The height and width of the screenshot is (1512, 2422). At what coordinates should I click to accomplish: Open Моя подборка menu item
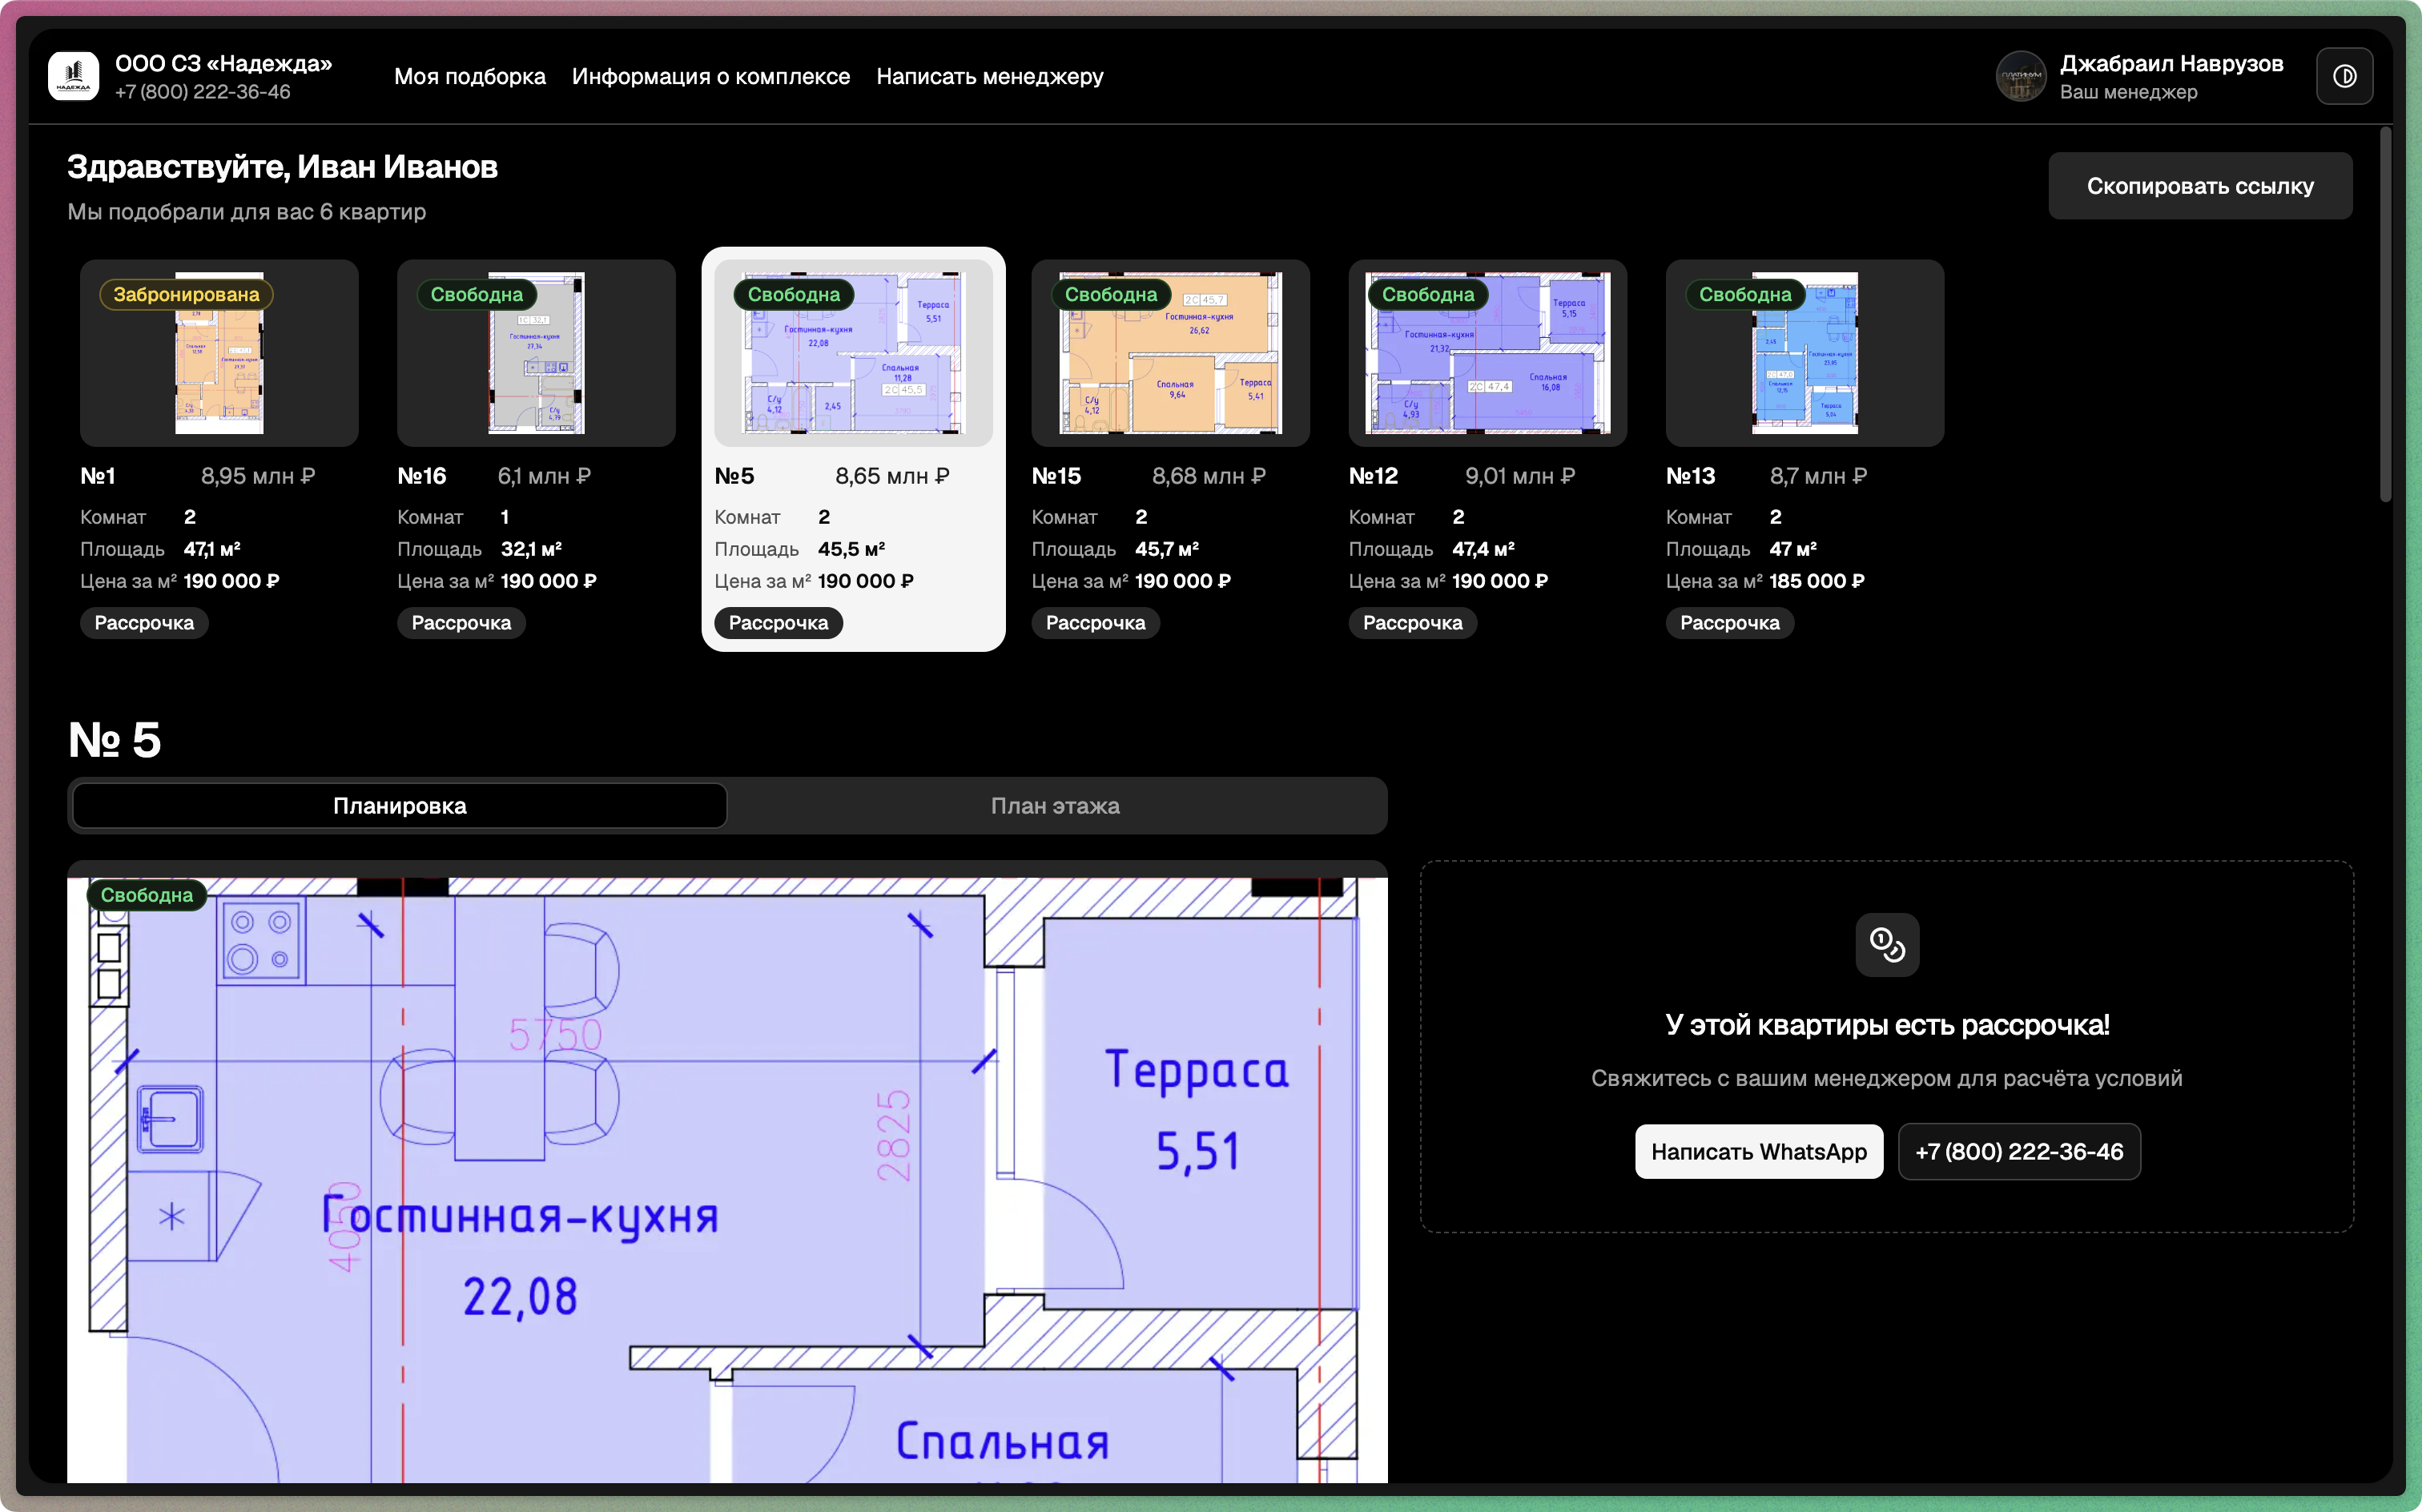(470, 76)
